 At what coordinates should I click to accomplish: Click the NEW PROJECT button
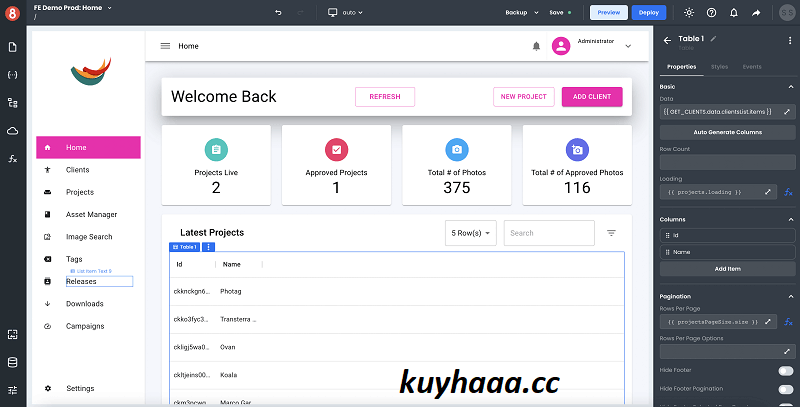pyautogui.click(x=523, y=97)
